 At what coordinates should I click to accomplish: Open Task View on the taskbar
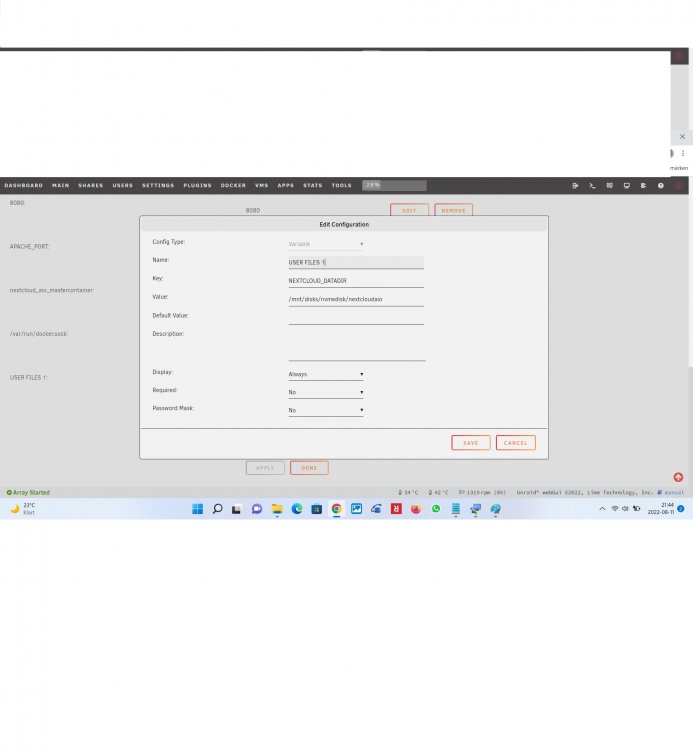(x=237, y=509)
